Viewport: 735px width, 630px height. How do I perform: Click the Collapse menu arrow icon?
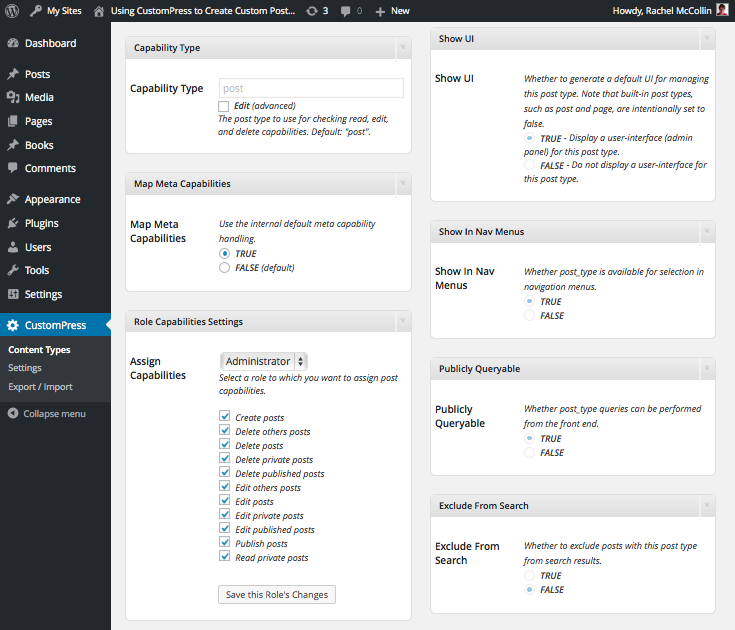13,413
